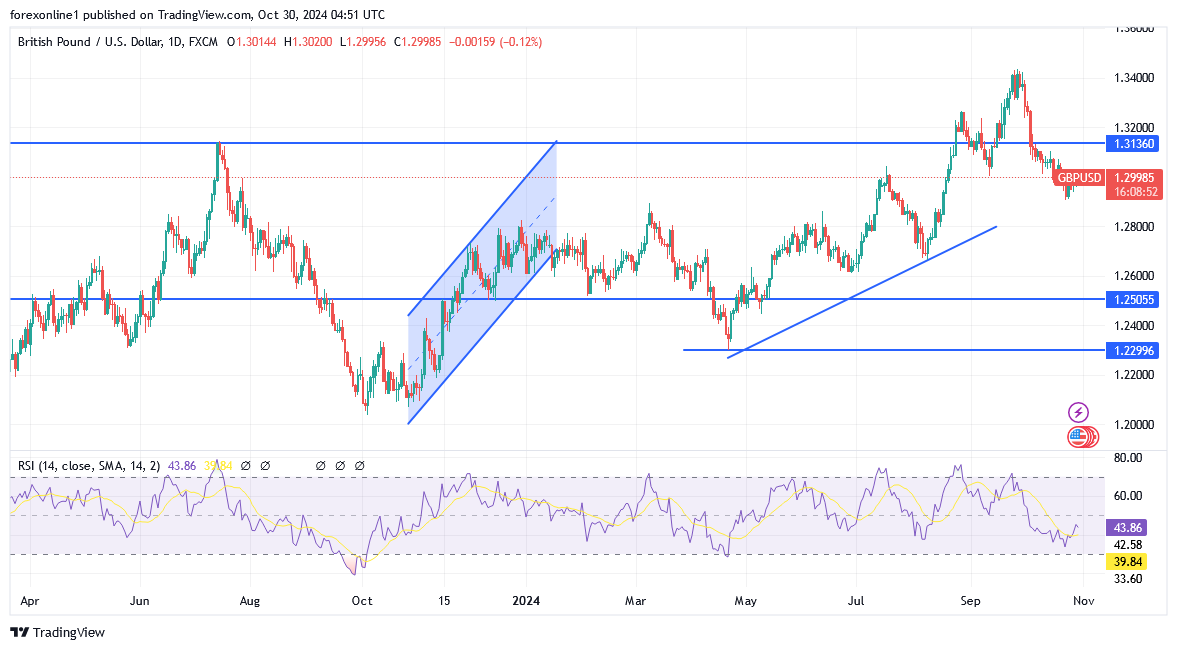Click the purple RSI value 43.86 in legend
1177x650 pixels.
(182, 466)
